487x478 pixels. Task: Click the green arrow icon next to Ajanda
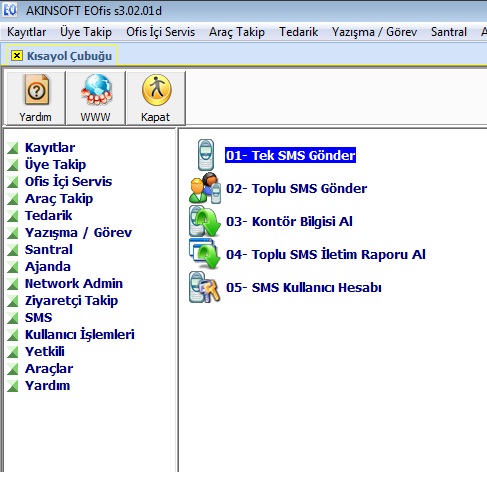tap(13, 267)
